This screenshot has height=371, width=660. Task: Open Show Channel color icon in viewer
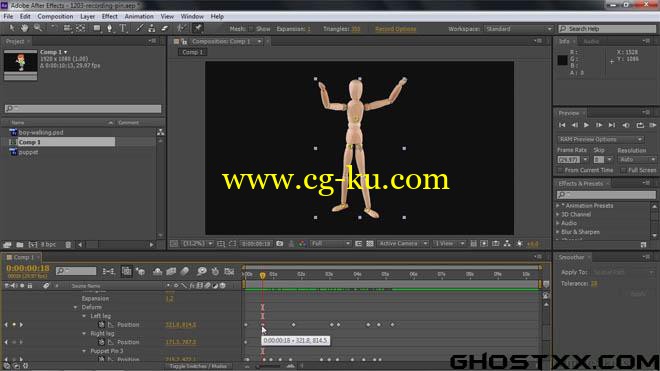[x=302, y=244]
